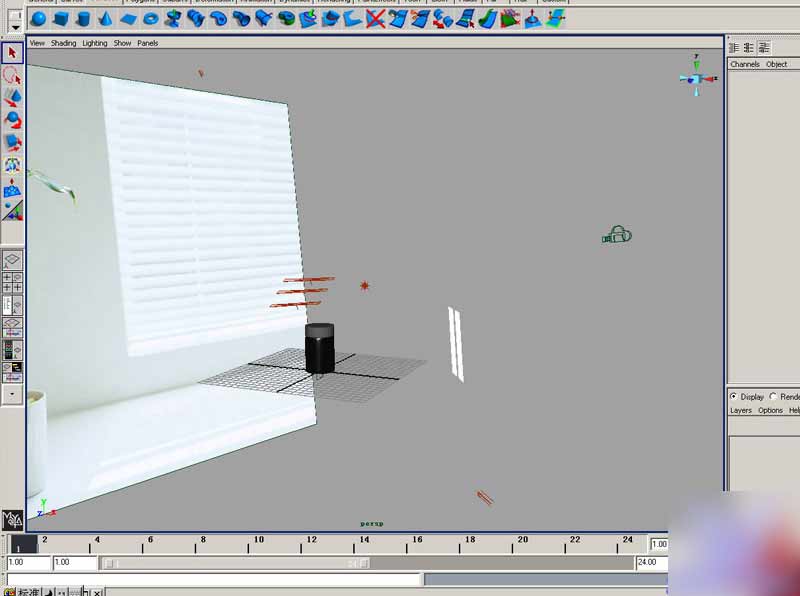This screenshot has width=800, height=596.
Task: Select the Display layer radio button
Action: click(734, 396)
